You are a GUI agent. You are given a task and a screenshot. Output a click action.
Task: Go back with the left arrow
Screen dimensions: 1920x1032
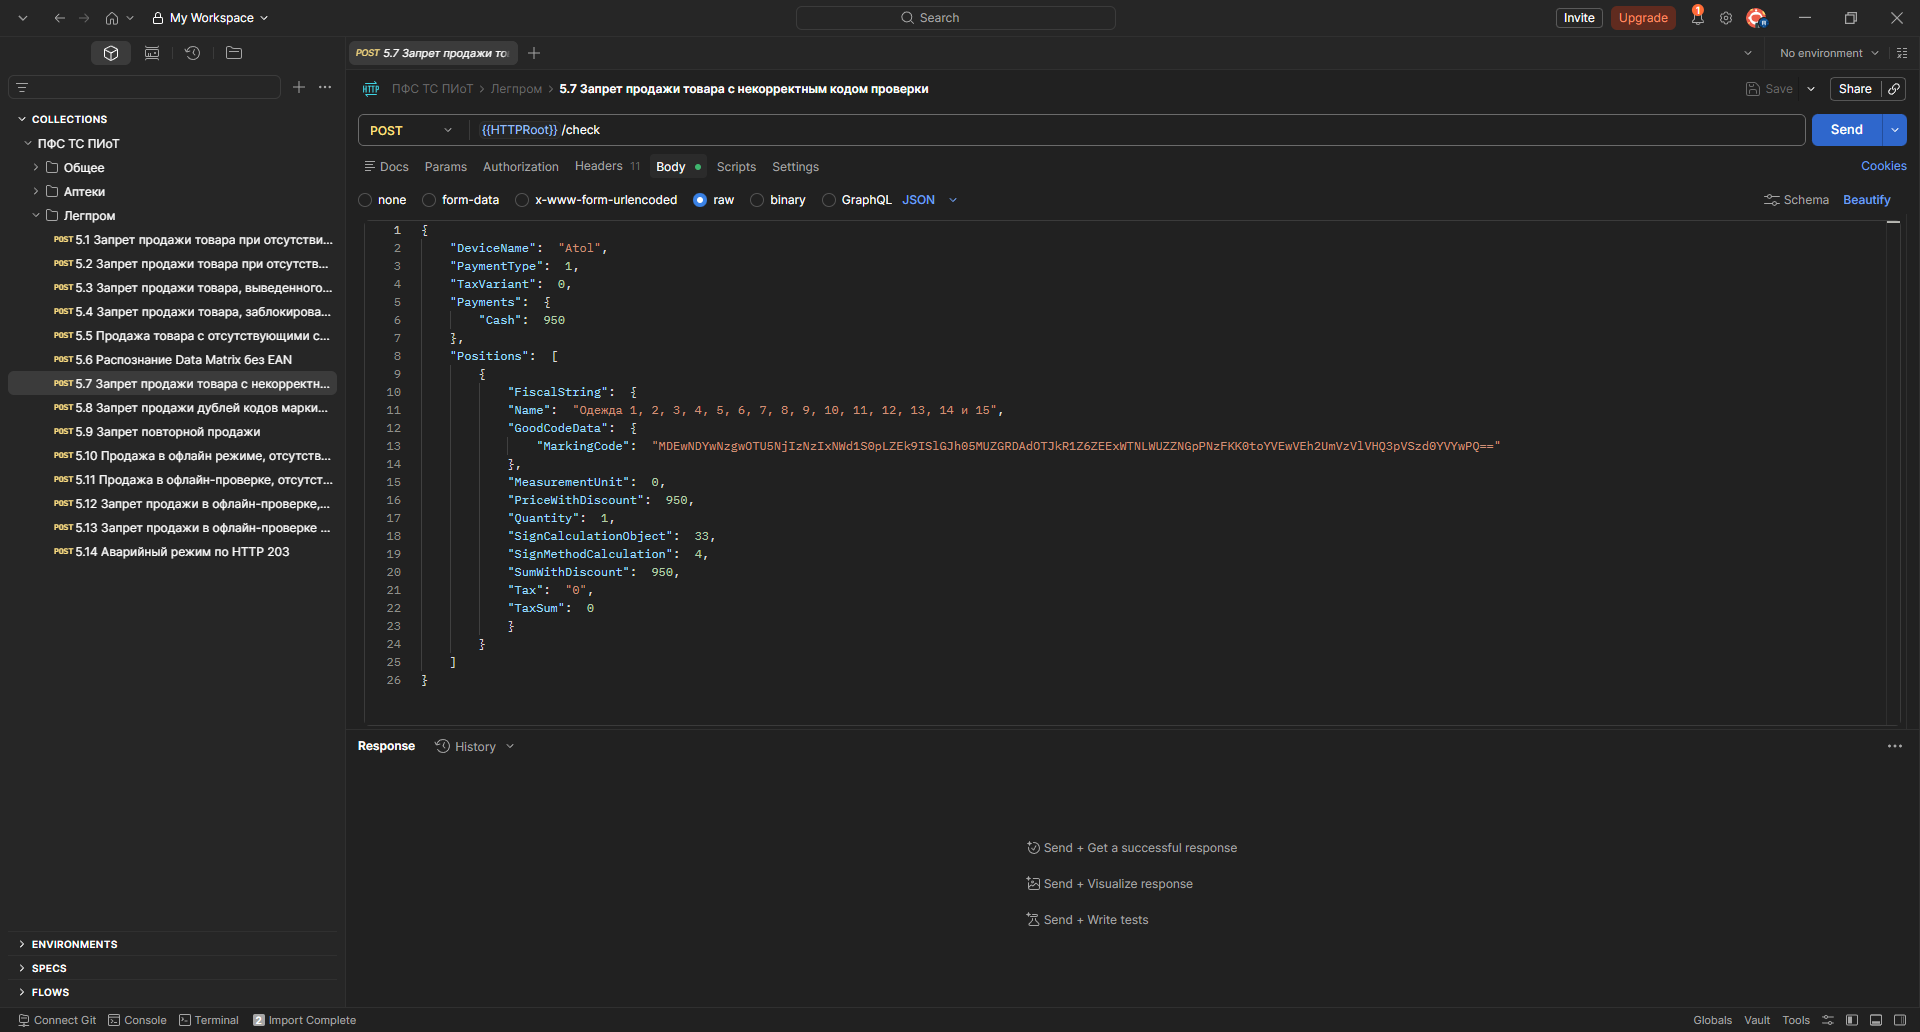tap(60, 18)
